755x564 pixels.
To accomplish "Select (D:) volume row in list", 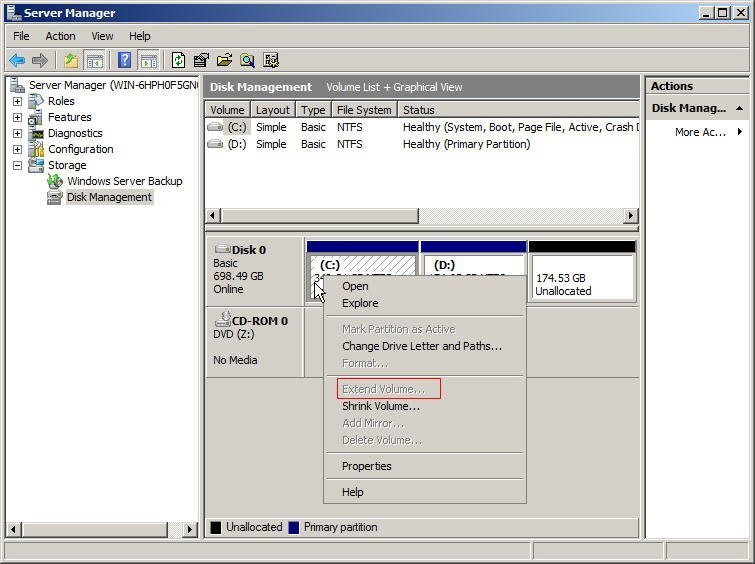I will point(422,144).
